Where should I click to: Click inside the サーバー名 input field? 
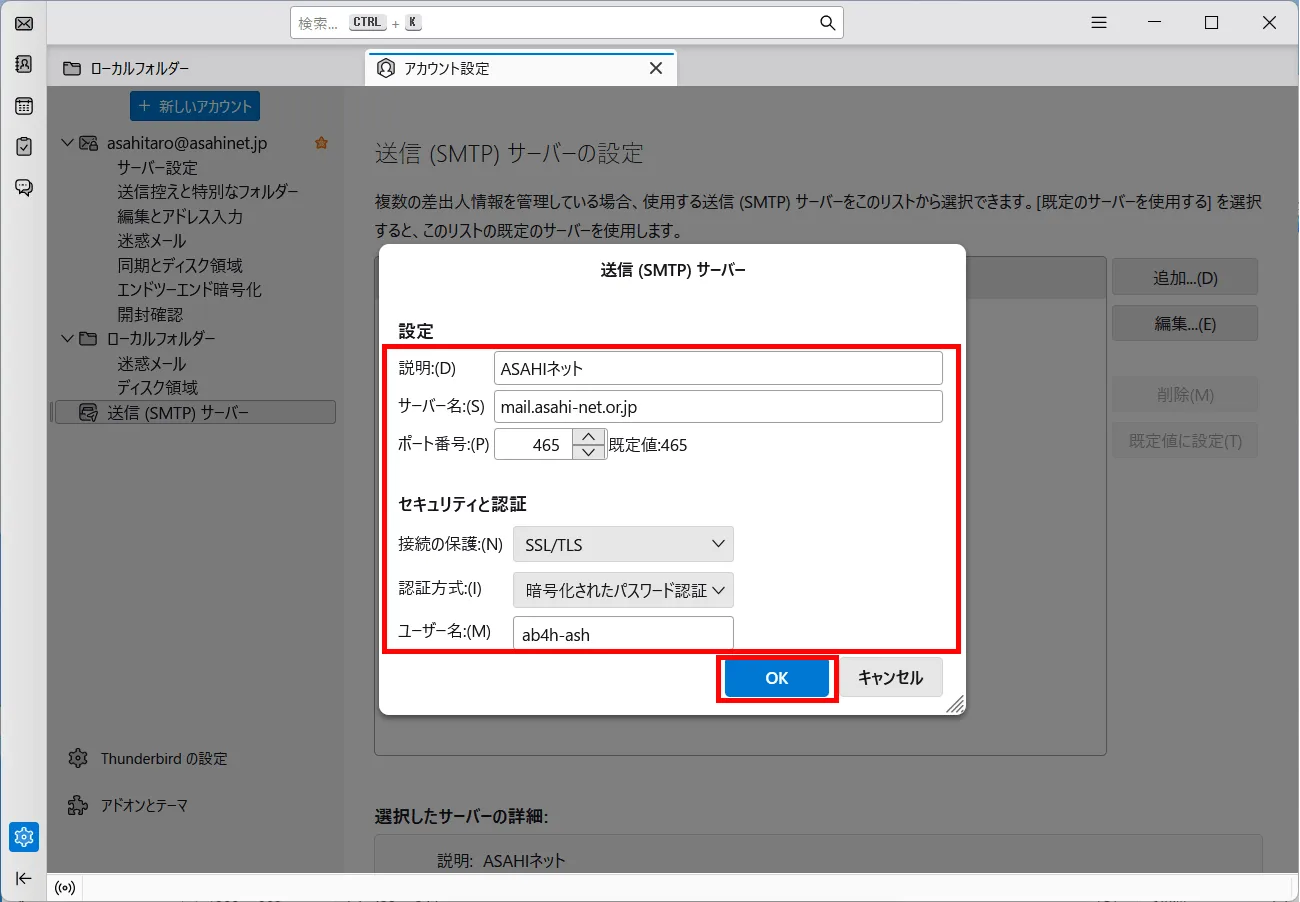tap(717, 406)
